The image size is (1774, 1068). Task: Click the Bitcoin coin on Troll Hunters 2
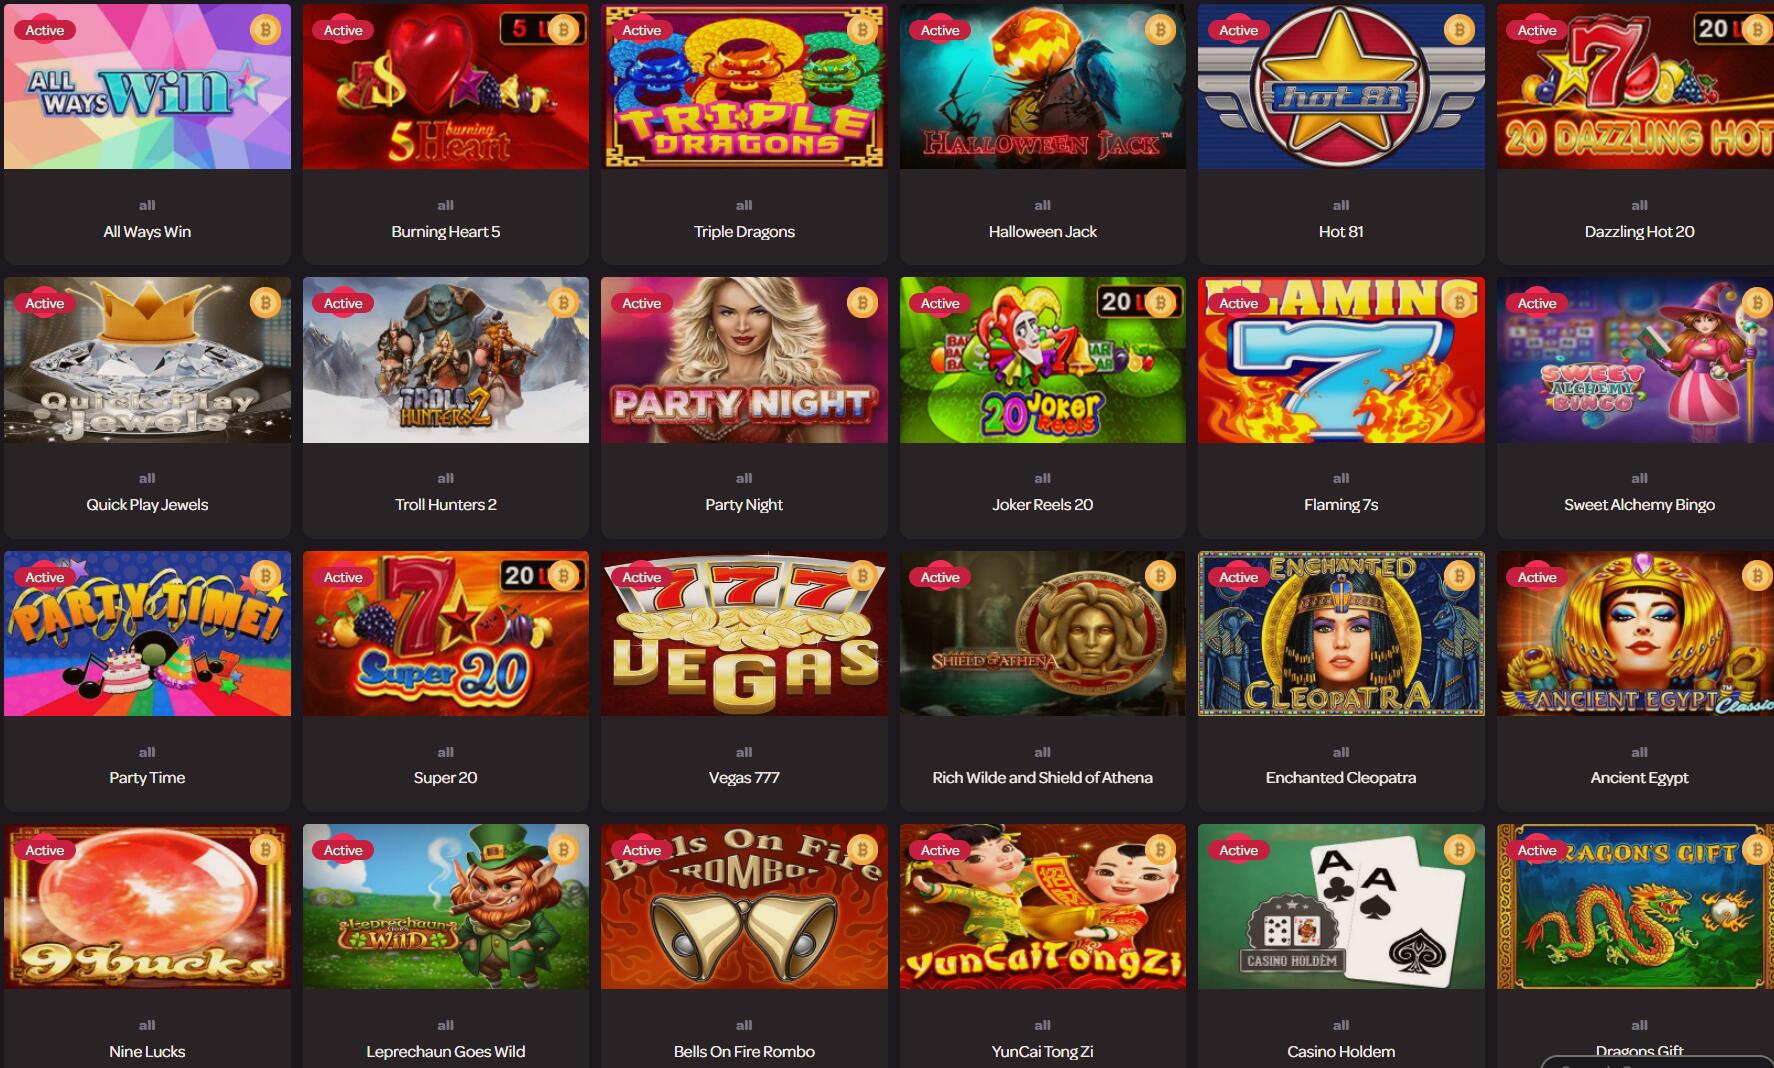tap(563, 303)
